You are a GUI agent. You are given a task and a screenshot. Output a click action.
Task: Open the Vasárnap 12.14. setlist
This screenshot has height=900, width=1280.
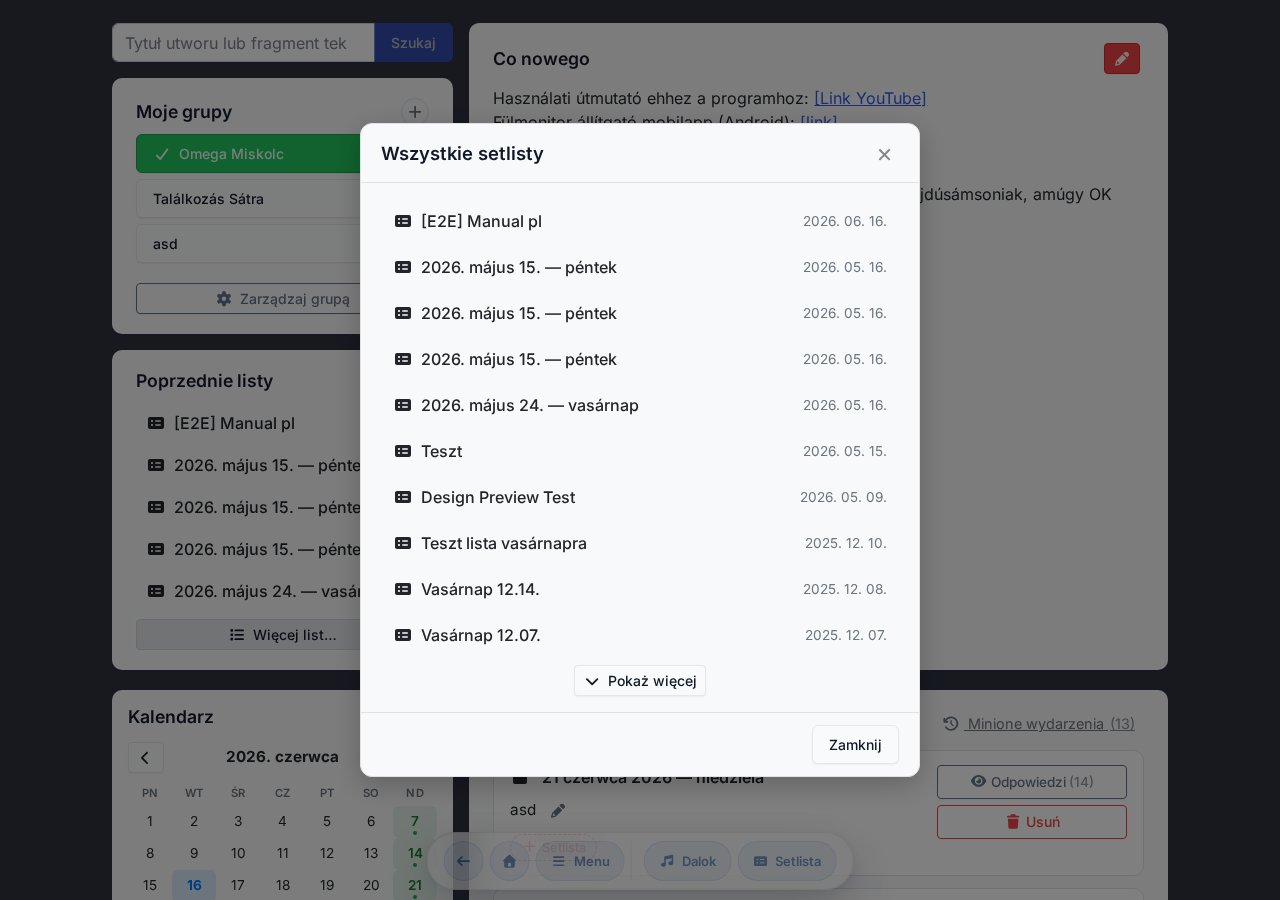(x=640, y=589)
